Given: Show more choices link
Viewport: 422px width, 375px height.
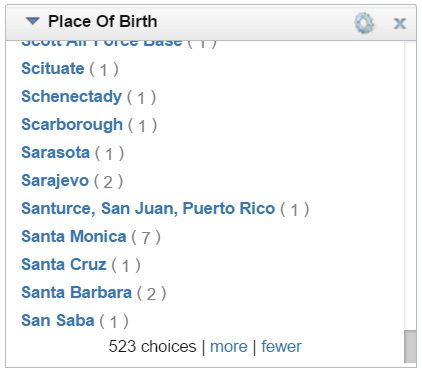Looking at the screenshot, I should click(229, 346).
